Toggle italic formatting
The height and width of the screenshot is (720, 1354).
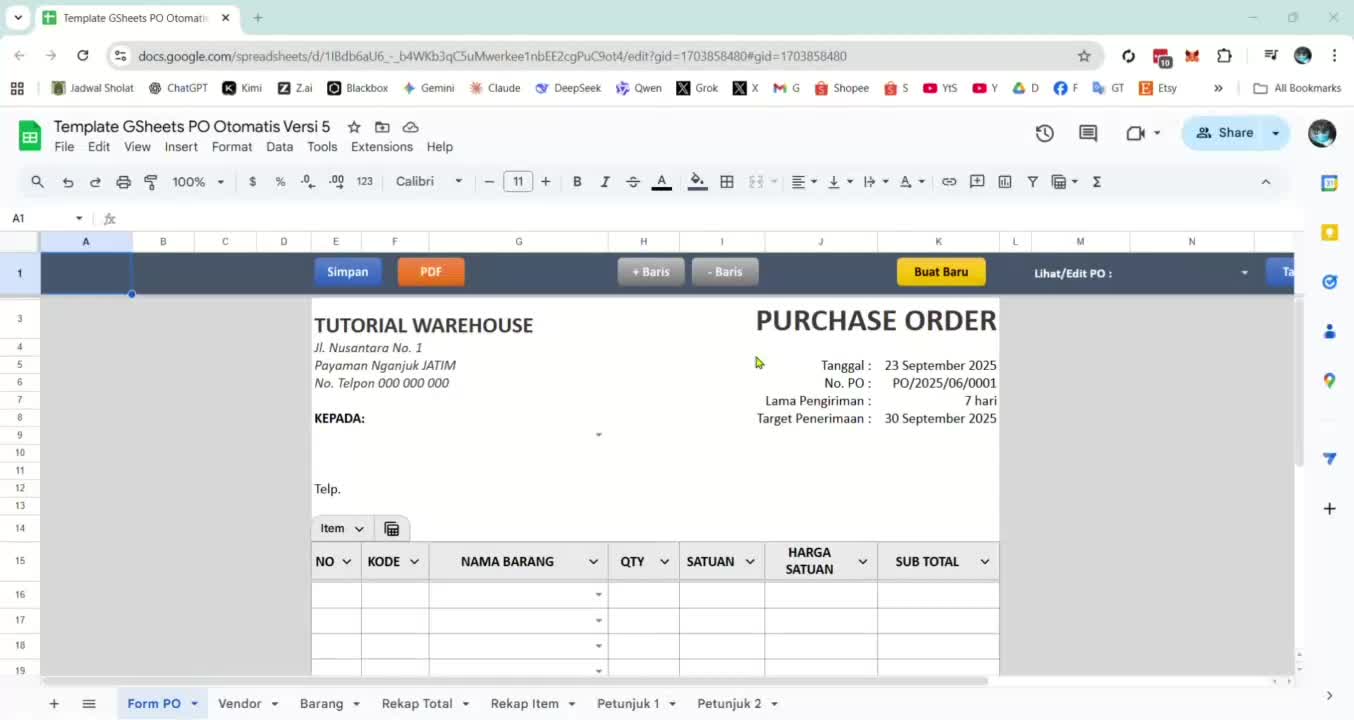[x=605, y=182]
